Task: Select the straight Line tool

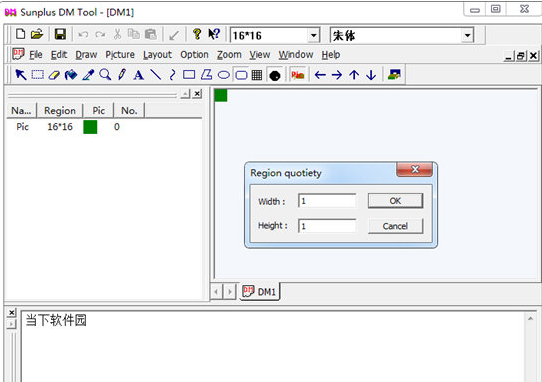Action: pyautogui.click(x=156, y=74)
